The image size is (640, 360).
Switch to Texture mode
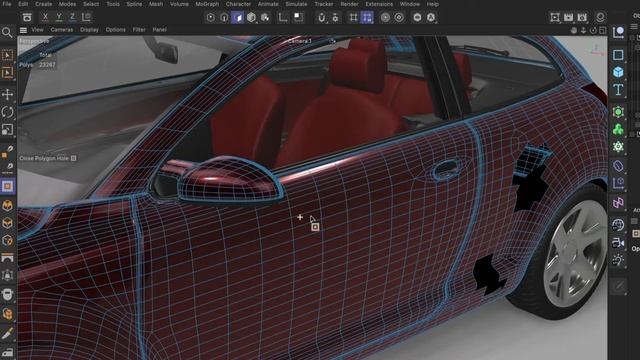265,18
